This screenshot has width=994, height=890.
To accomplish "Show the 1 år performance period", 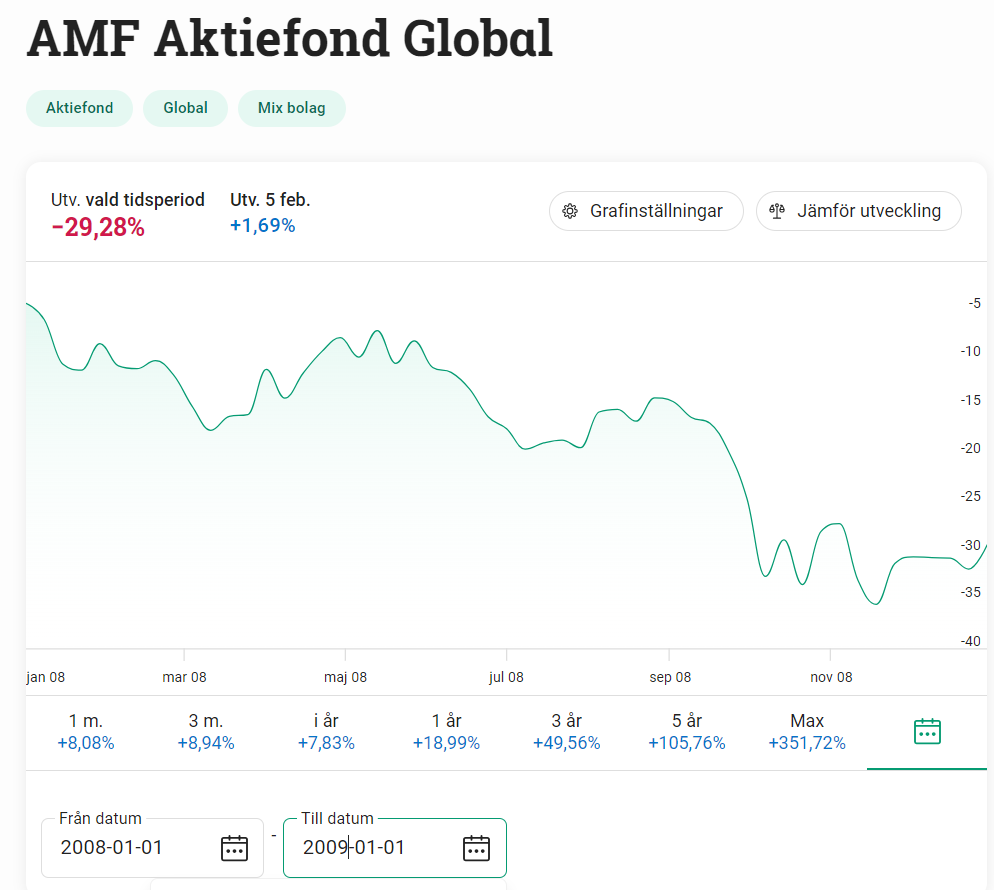I will pos(446,732).
